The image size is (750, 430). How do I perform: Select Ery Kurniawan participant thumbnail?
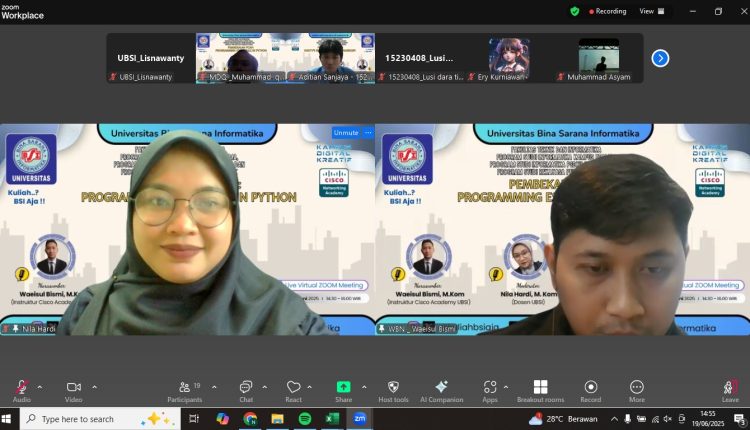coord(509,58)
